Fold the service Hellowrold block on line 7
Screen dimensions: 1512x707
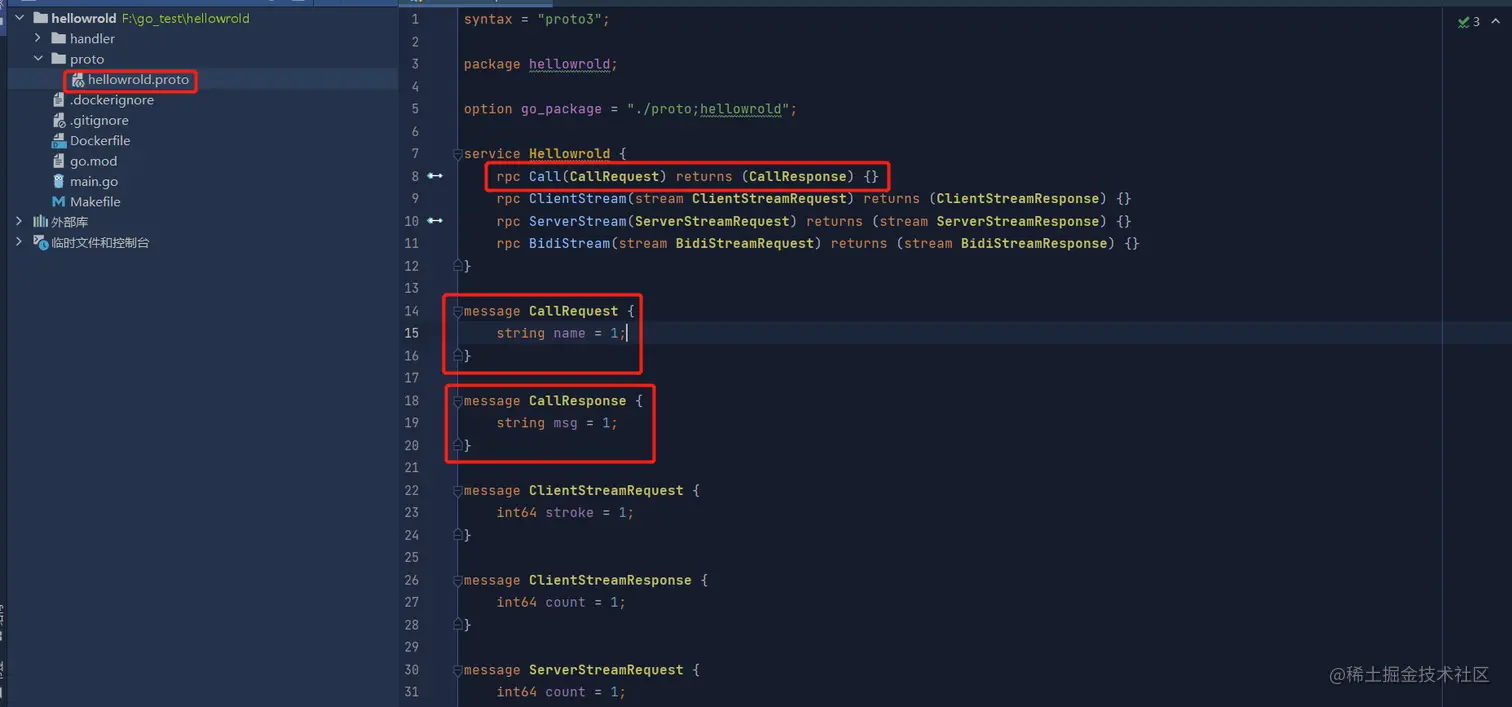458,154
